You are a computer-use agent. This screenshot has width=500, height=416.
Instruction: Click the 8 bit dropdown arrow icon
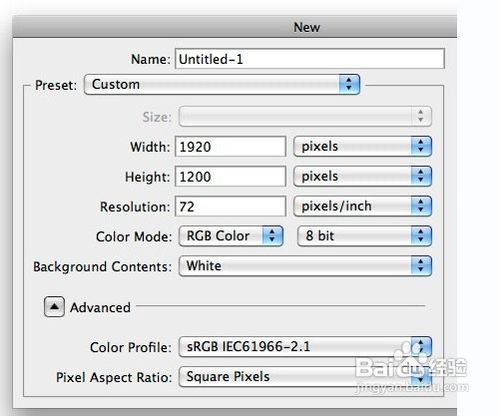[421, 236]
